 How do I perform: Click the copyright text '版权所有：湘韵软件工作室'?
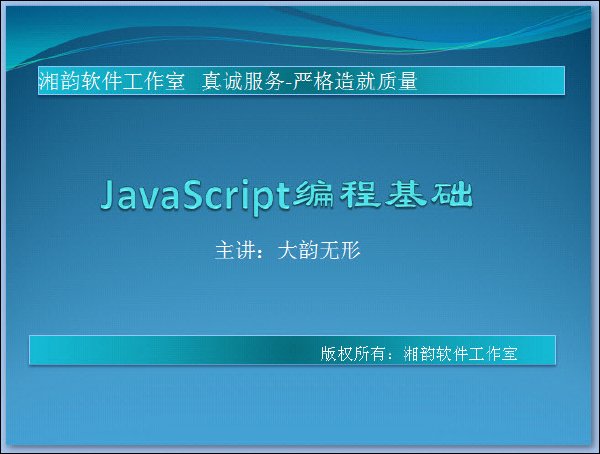click(x=419, y=353)
